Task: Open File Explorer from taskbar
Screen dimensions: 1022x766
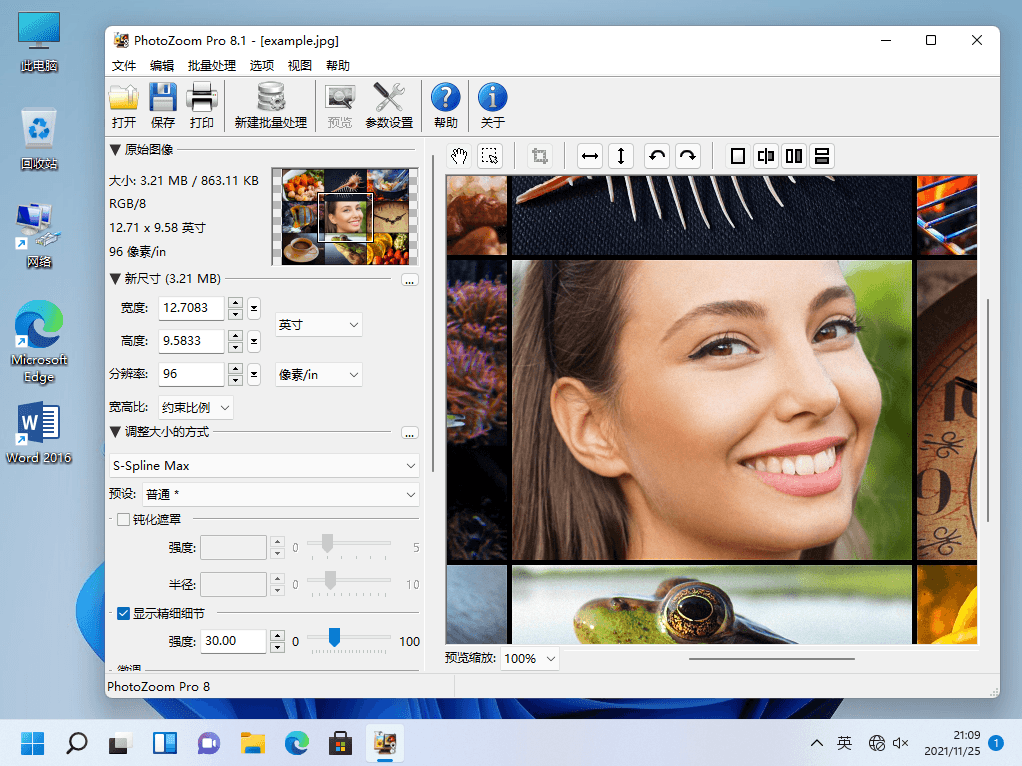Action: click(x=252, y=743)
